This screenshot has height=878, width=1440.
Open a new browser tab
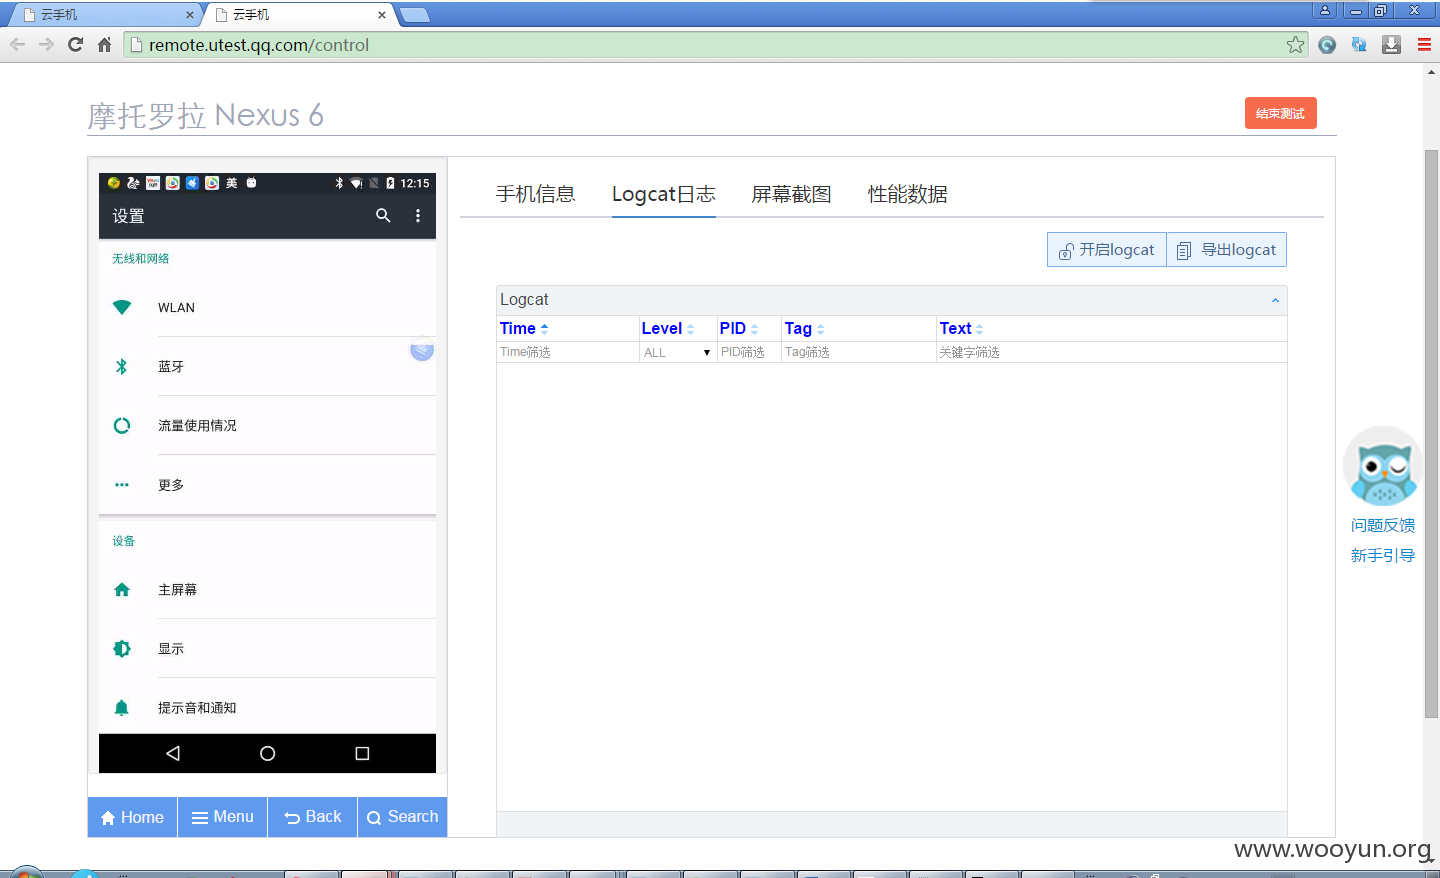pos(414,15)
